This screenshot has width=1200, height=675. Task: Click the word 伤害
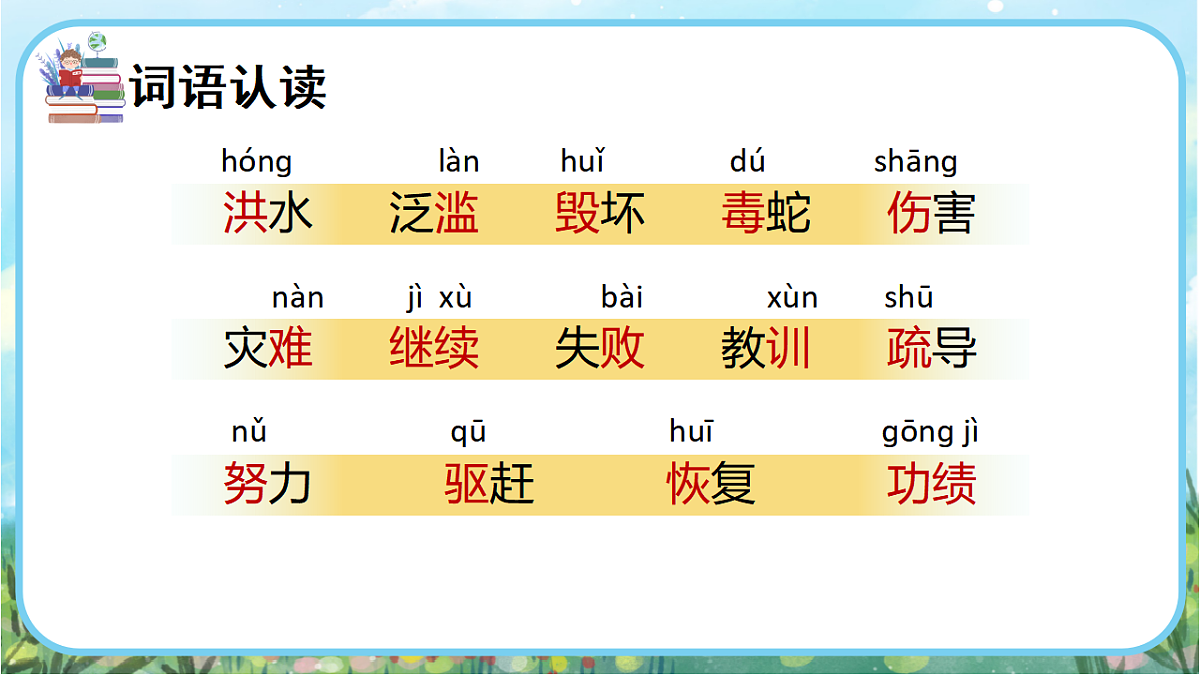(x=931, y=214)
